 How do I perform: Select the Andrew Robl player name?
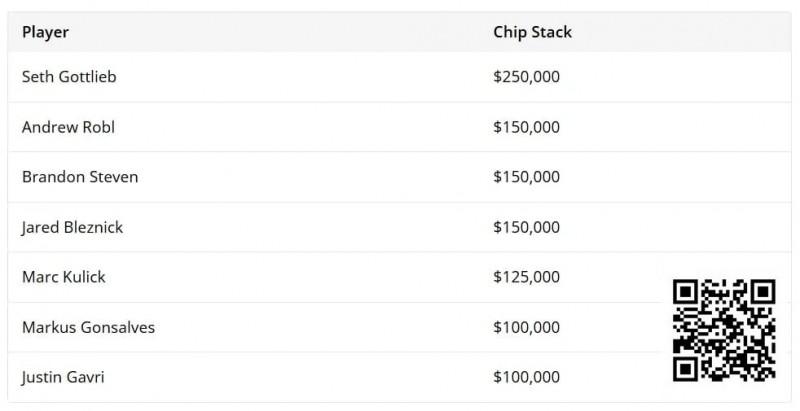69,127
